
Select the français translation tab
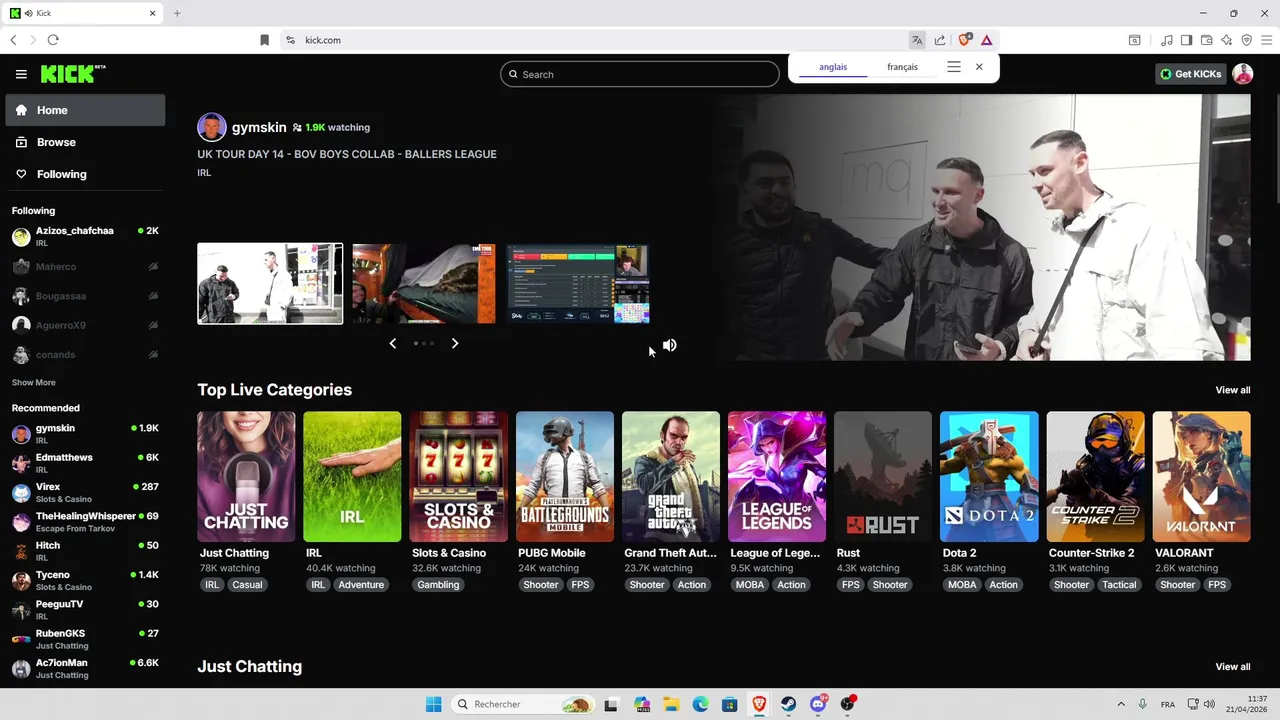click(x=902, y=67)
